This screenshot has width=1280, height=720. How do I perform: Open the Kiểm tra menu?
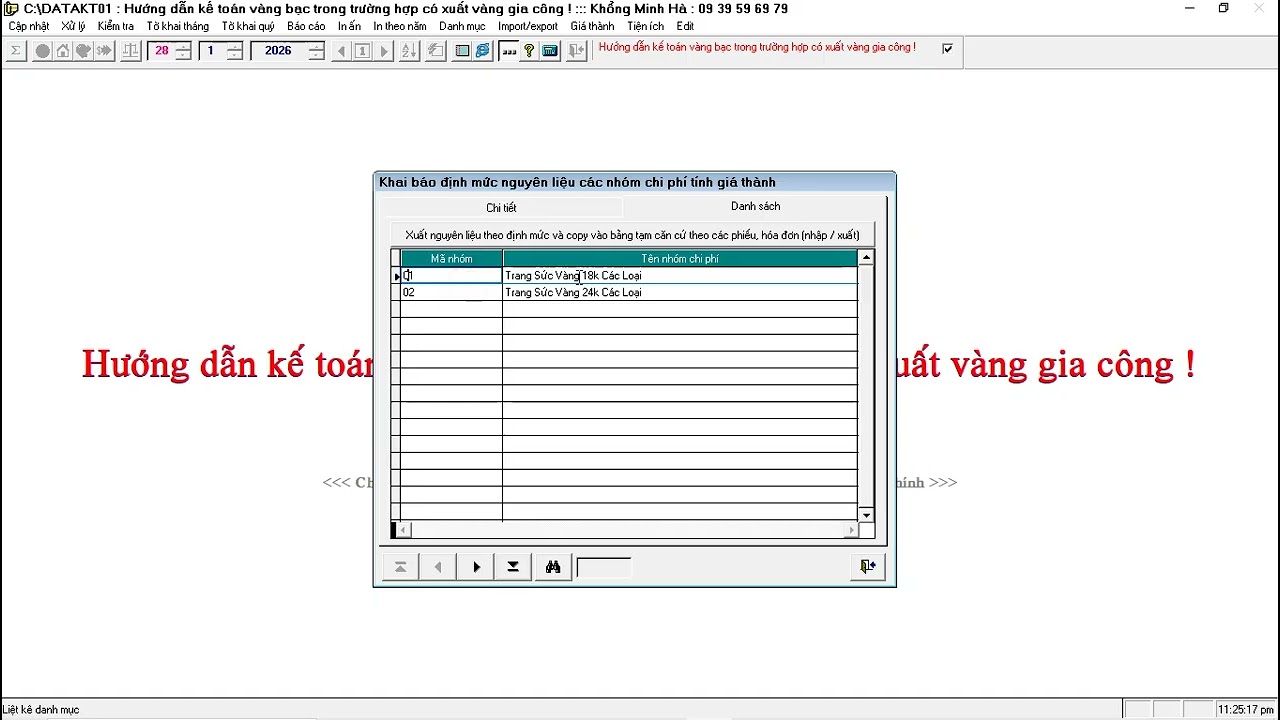[x=115, y=27]
